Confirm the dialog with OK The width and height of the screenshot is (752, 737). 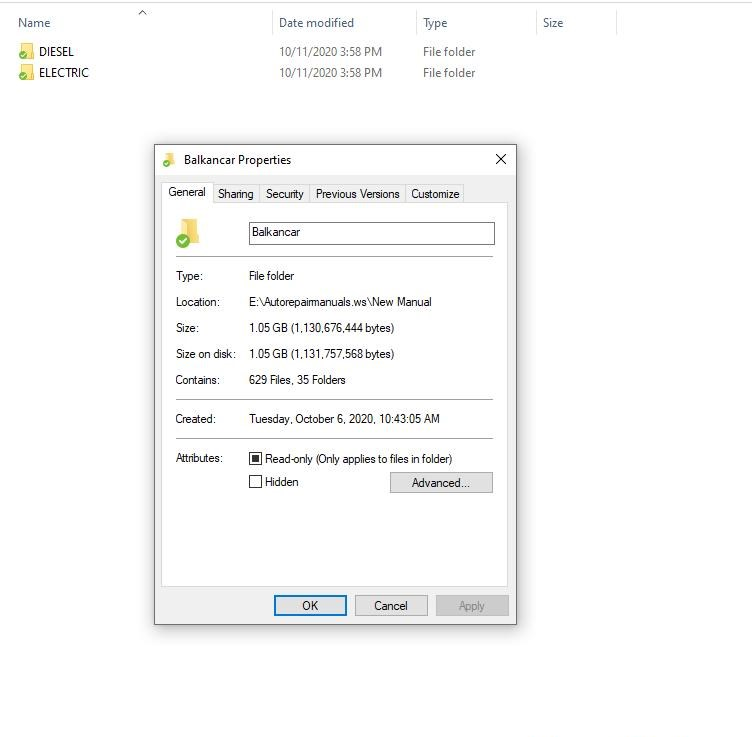click(310, 605)
